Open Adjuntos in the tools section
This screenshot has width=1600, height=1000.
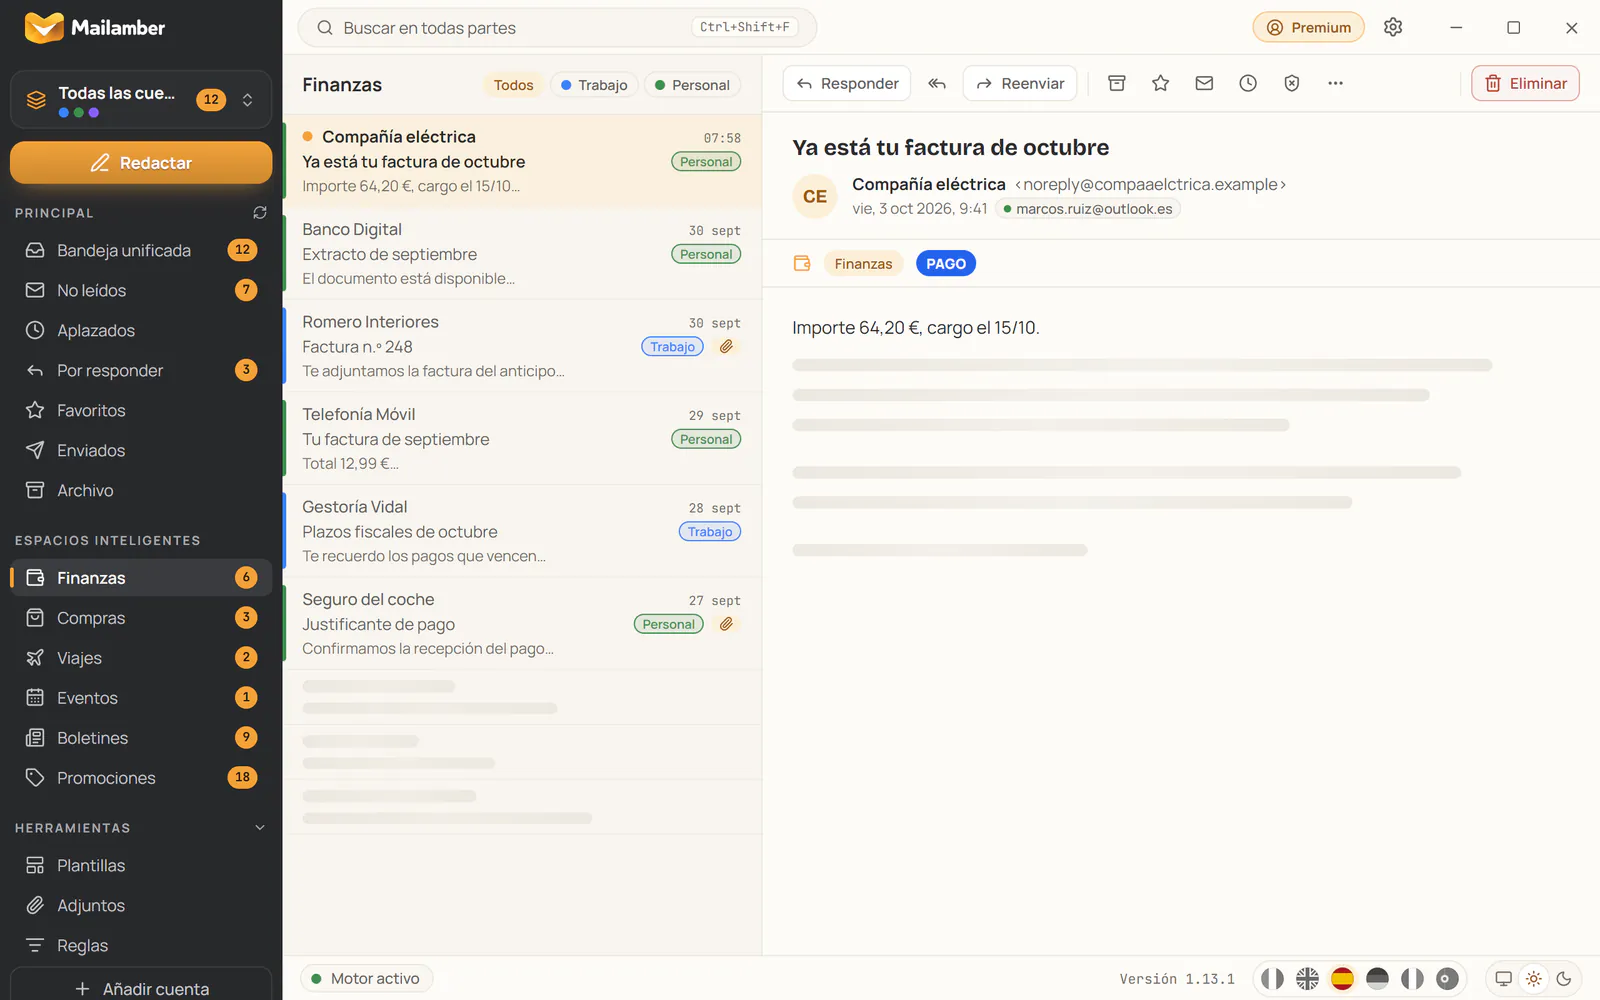(140, 905)
